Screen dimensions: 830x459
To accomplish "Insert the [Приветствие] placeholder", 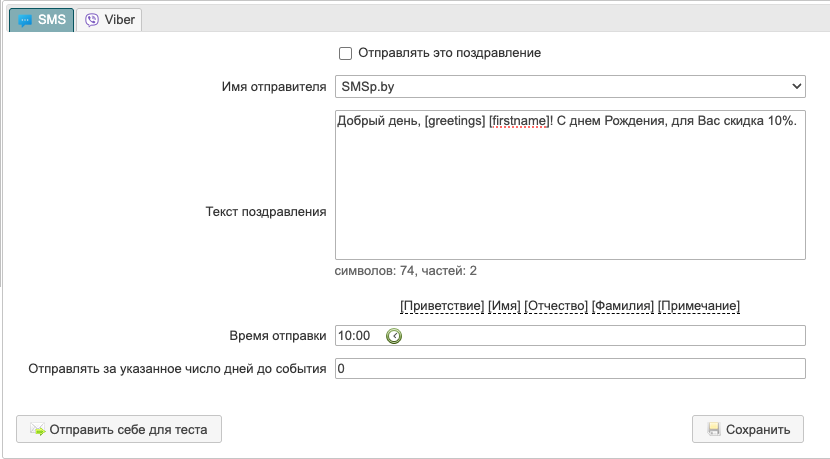I will (442, 305).
